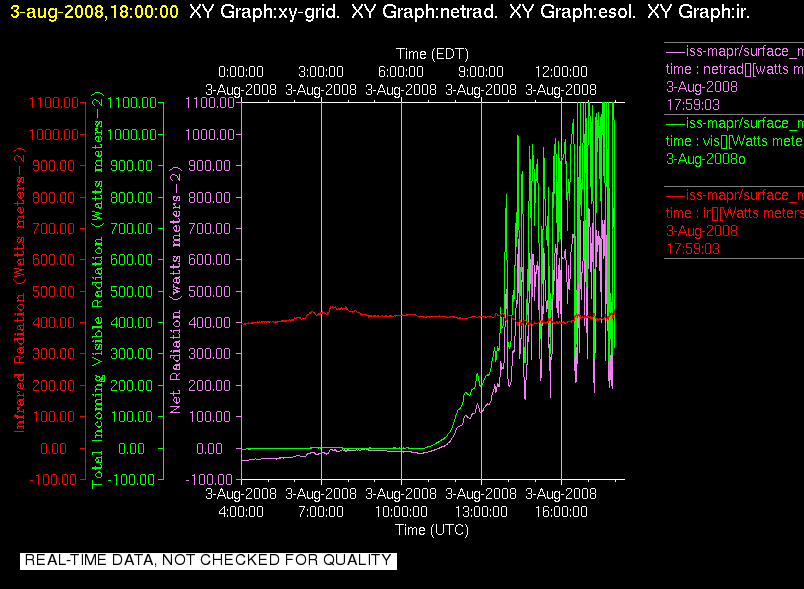Click the Time (EDT) axis label
The height and width of the screenshot is (589, 804).
(x=432, y=54)
